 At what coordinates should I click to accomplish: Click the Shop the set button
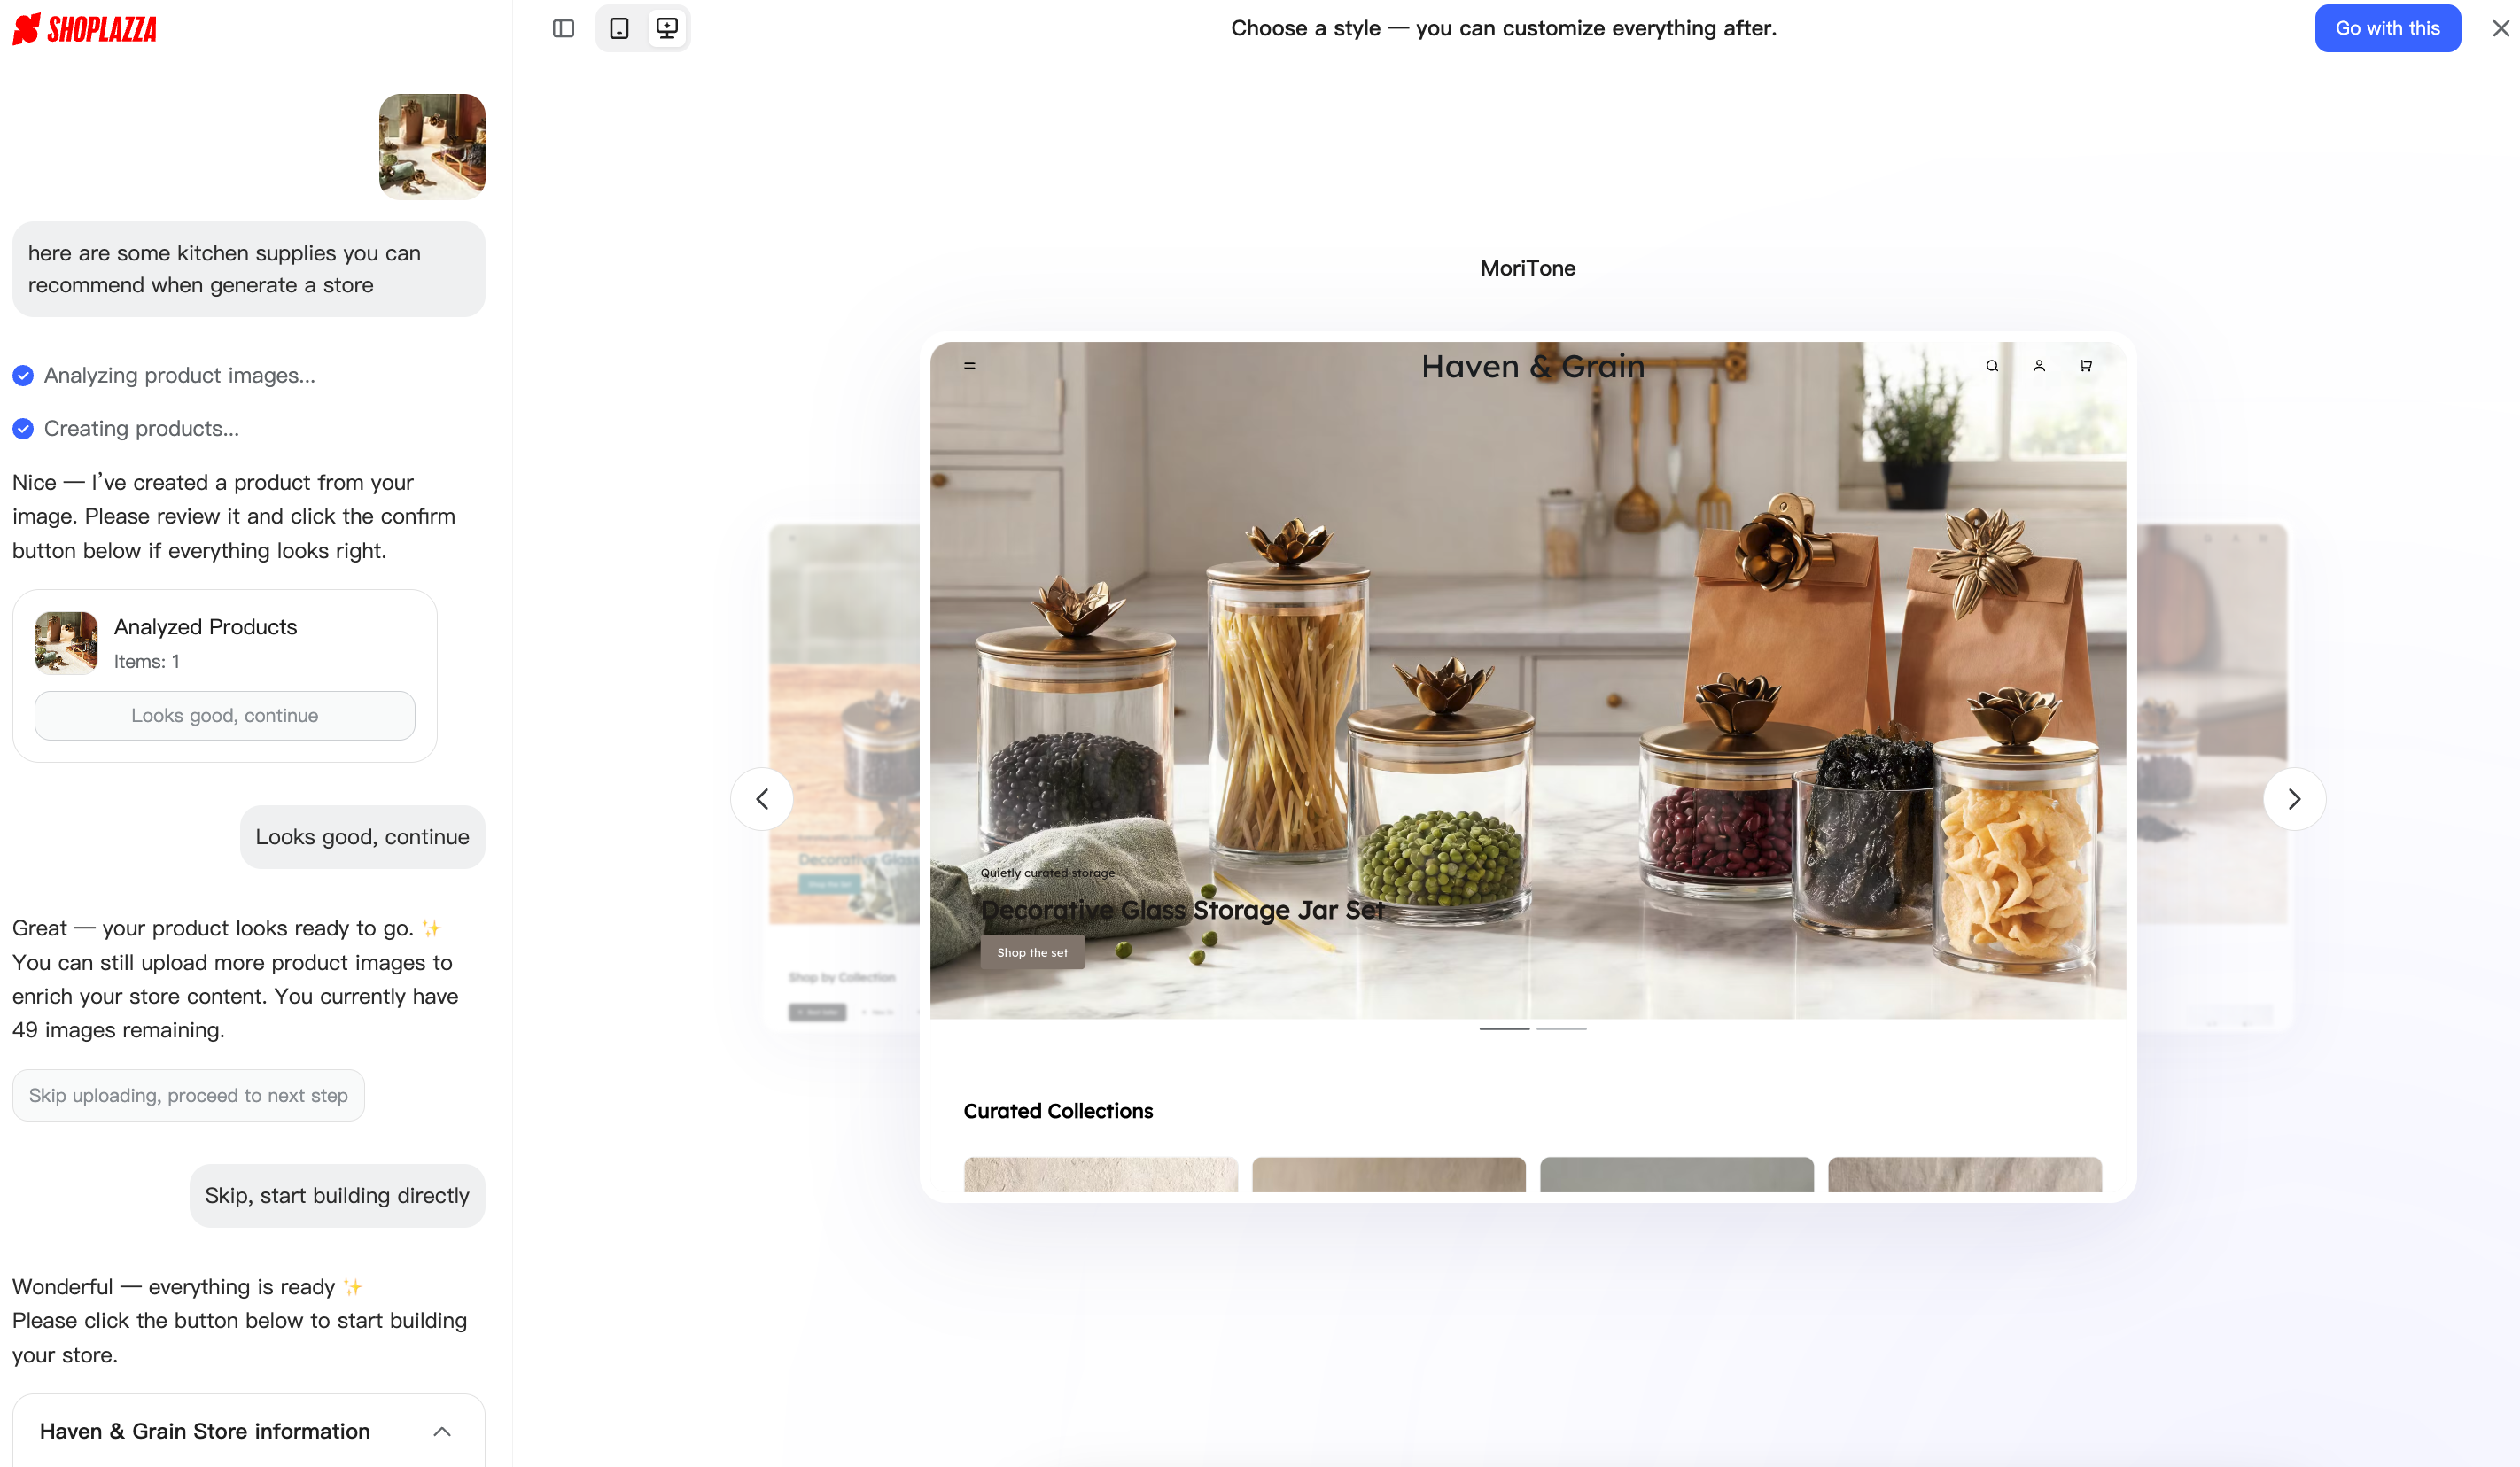(1032, 952)
